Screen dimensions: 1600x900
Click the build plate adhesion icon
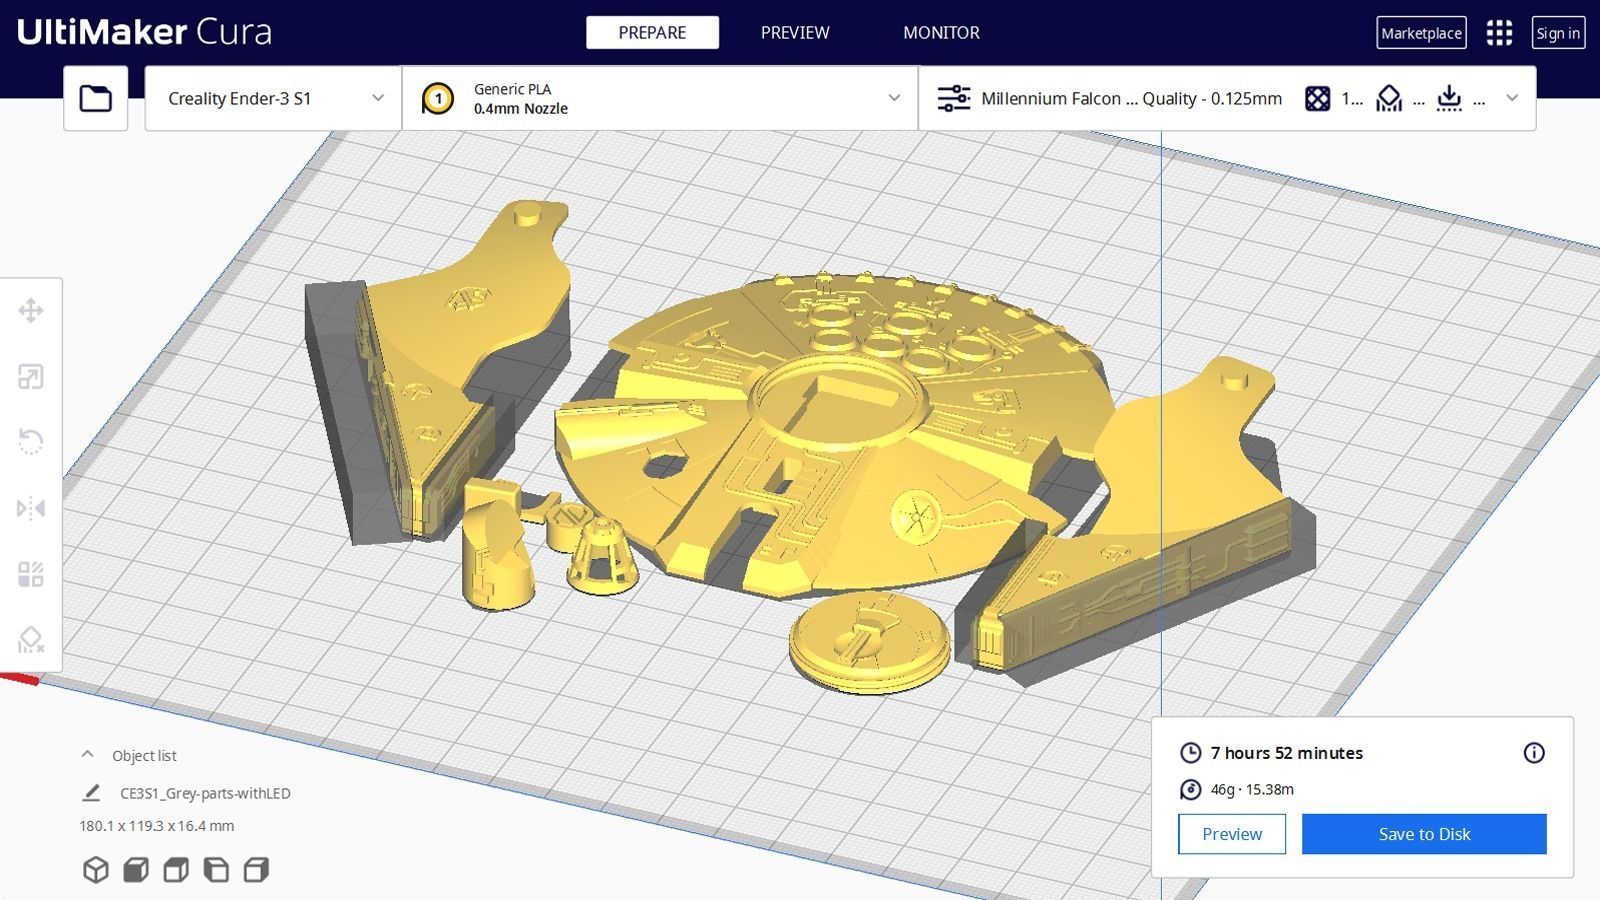tap(1449, 98)
